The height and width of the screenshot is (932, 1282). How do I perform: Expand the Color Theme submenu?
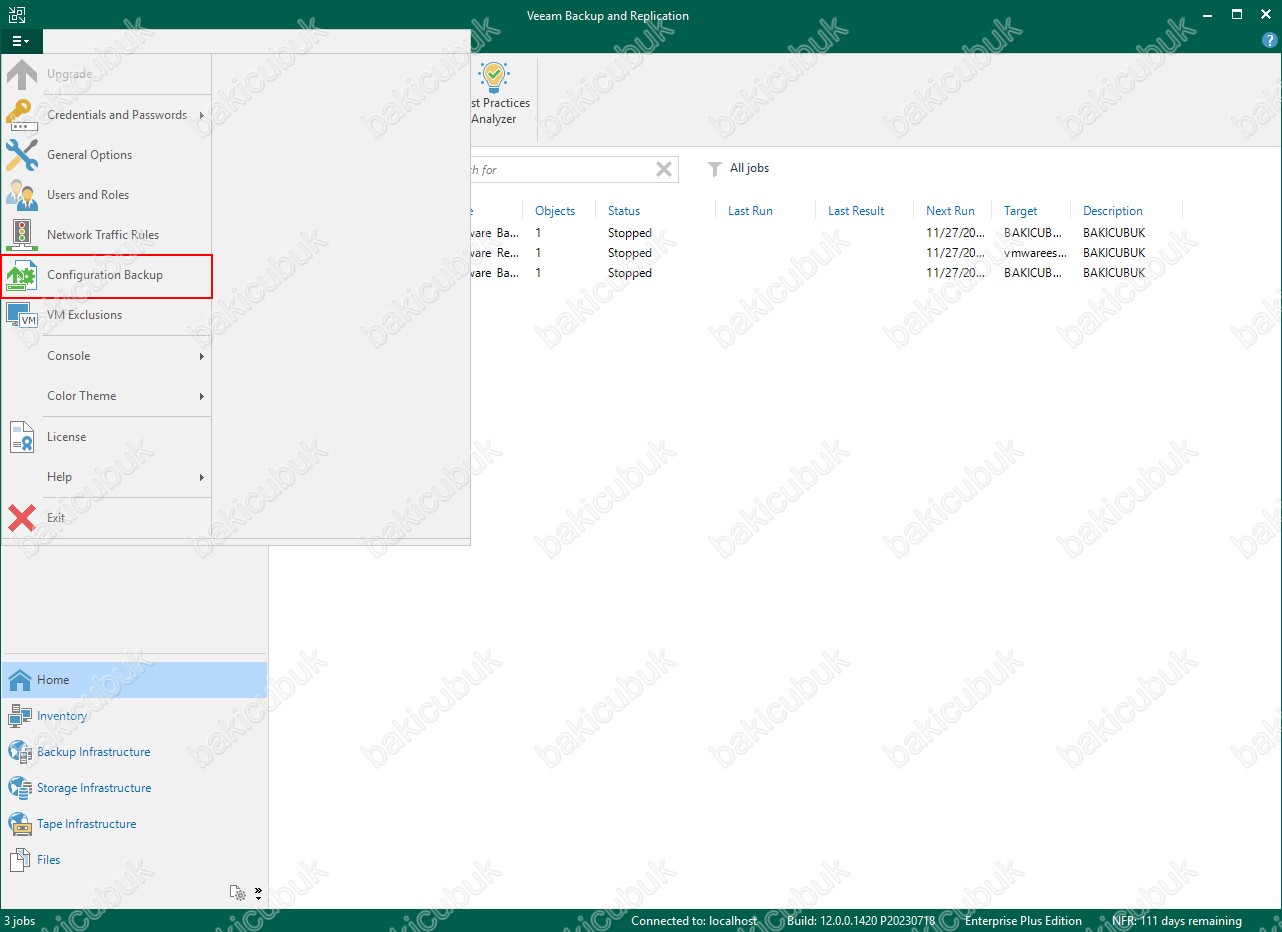pyautogui.click(x=106, y=396)
